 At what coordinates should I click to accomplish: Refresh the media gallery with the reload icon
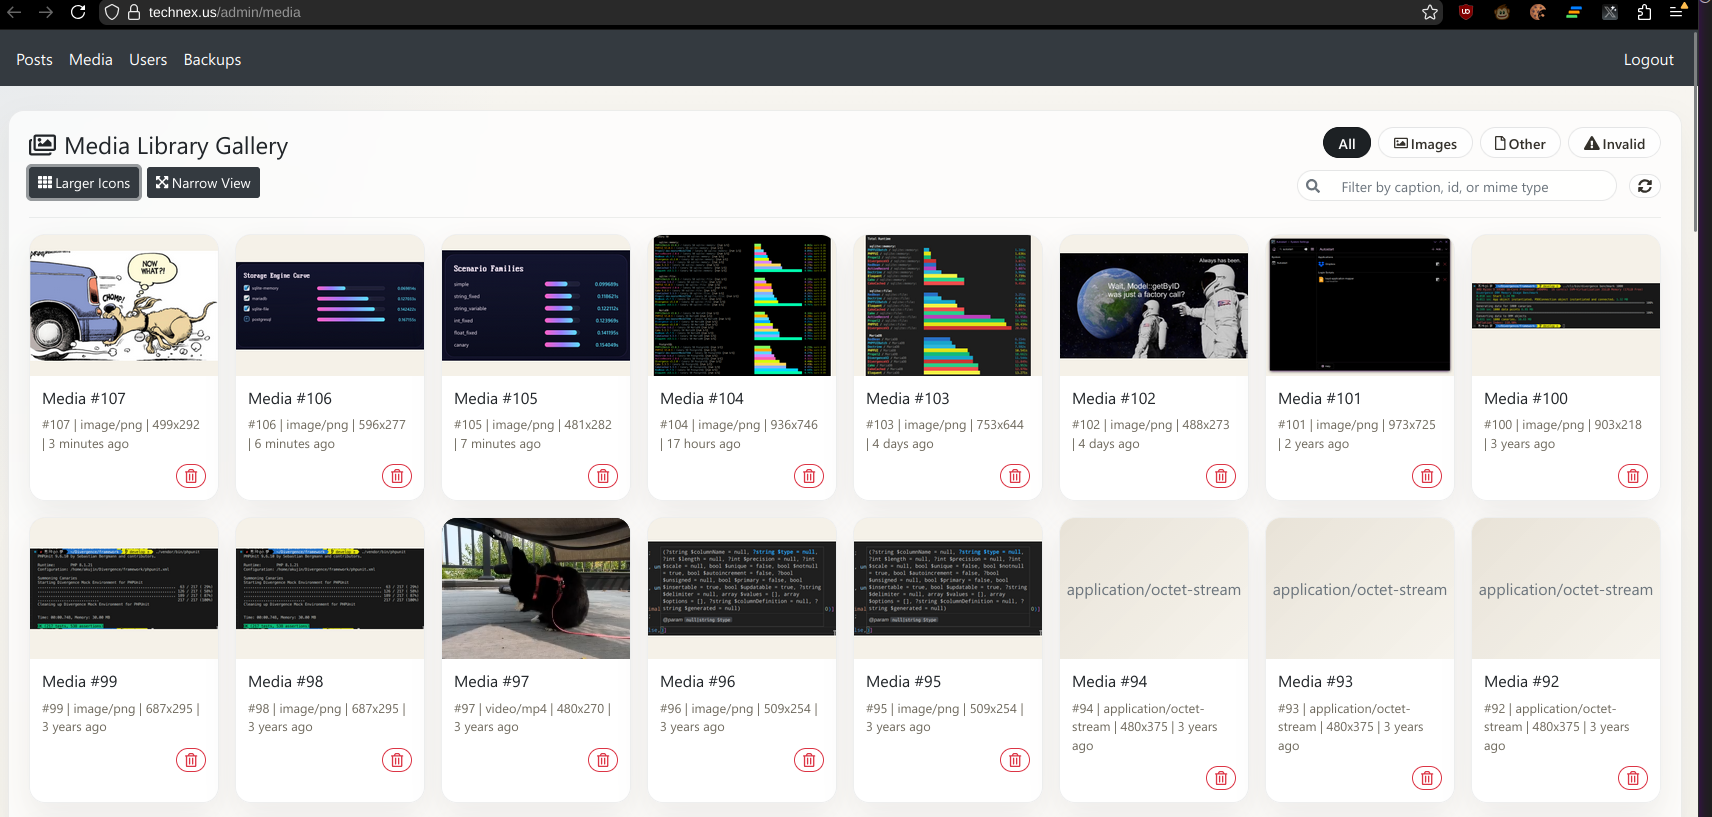[1645, 186]
